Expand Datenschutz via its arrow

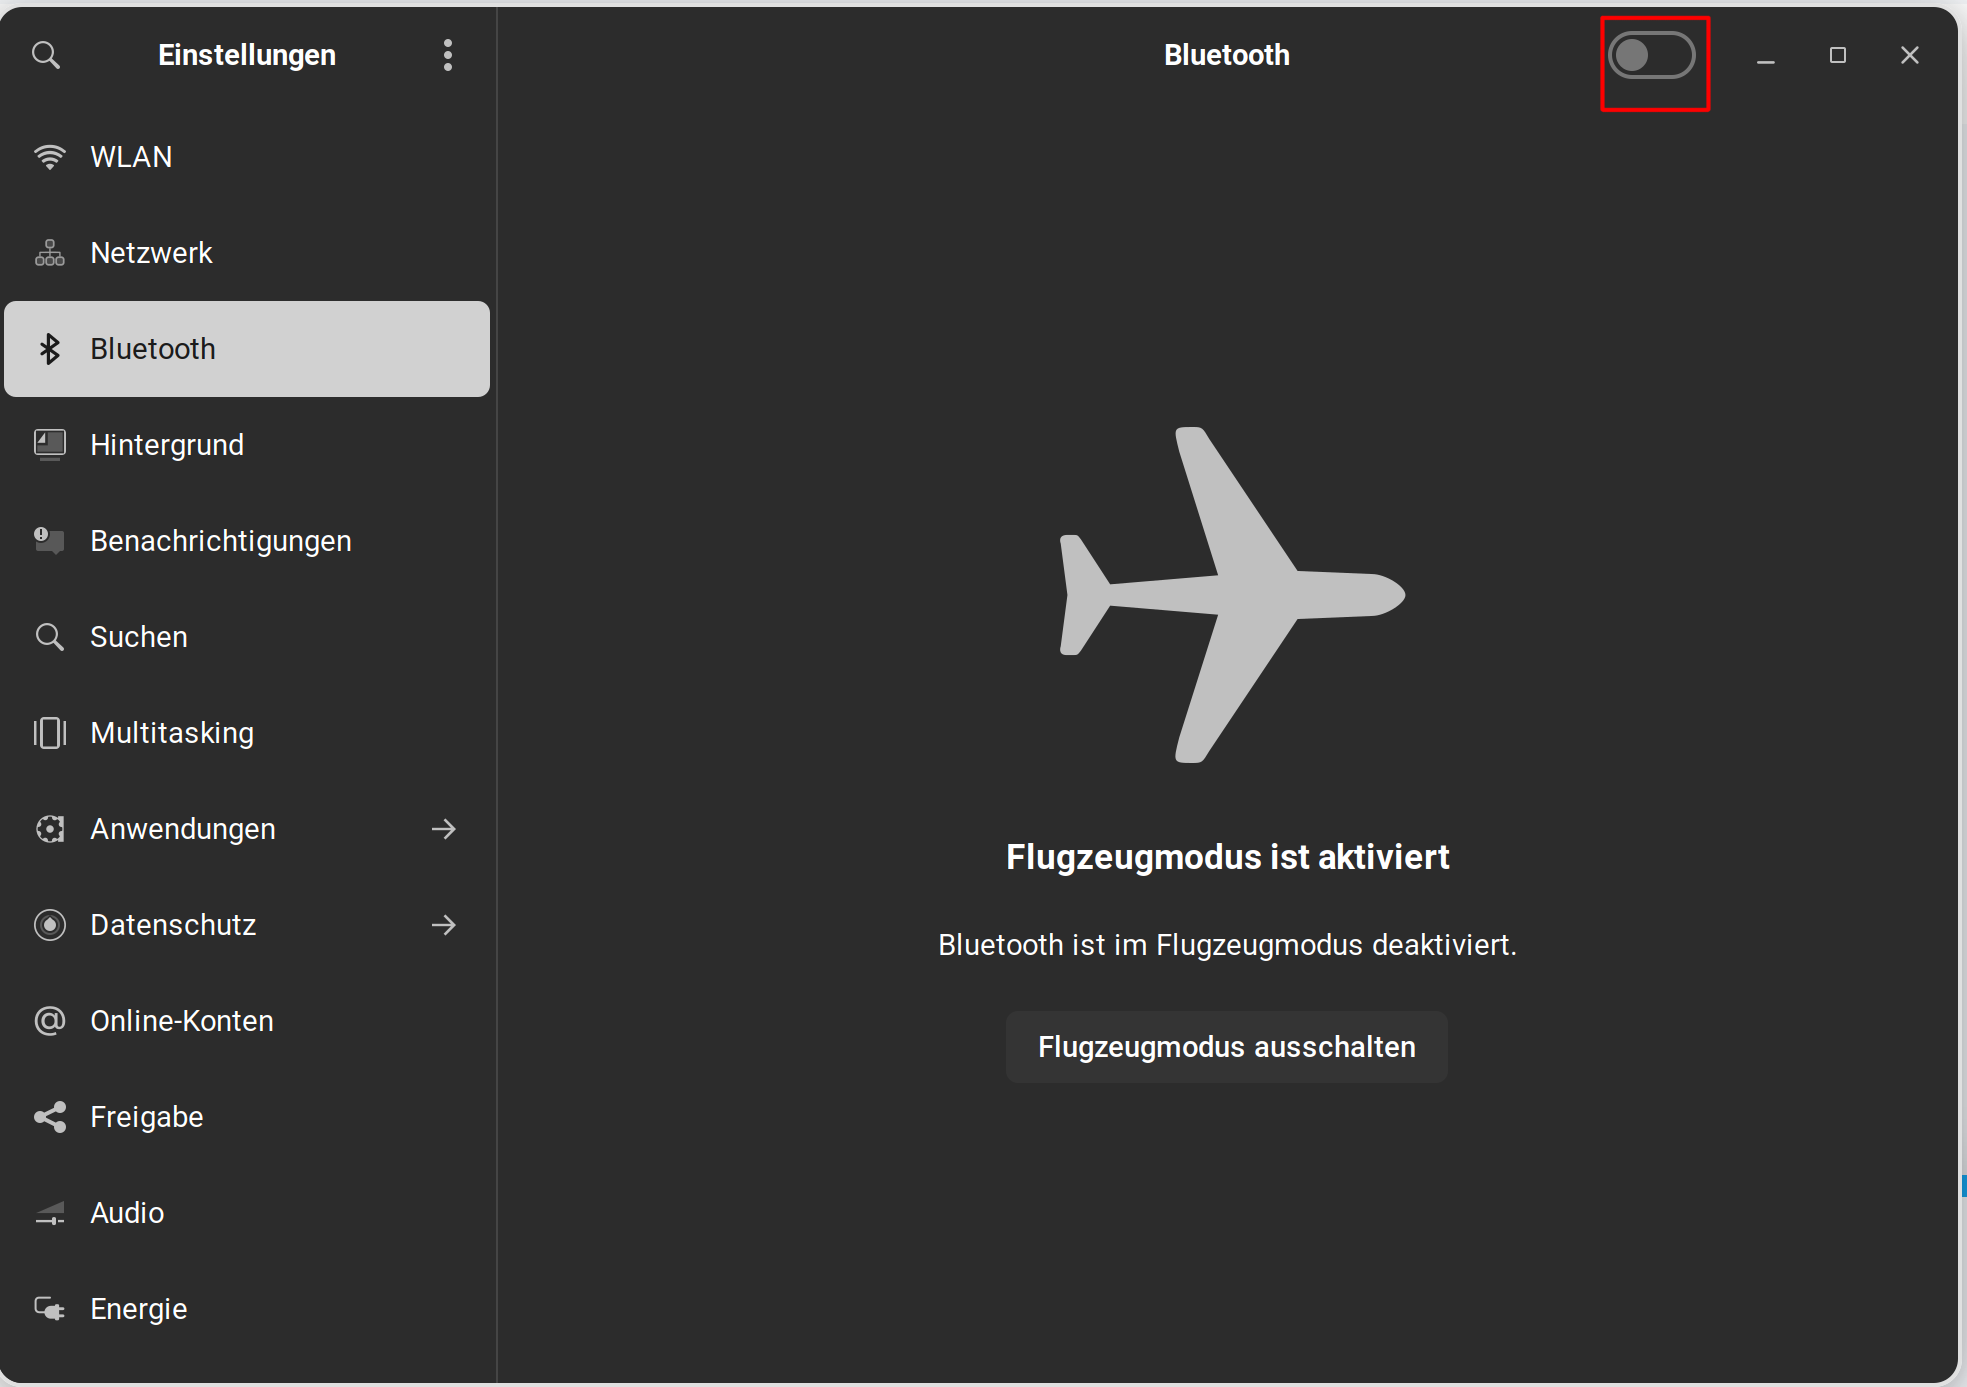[x=444, y=925]
